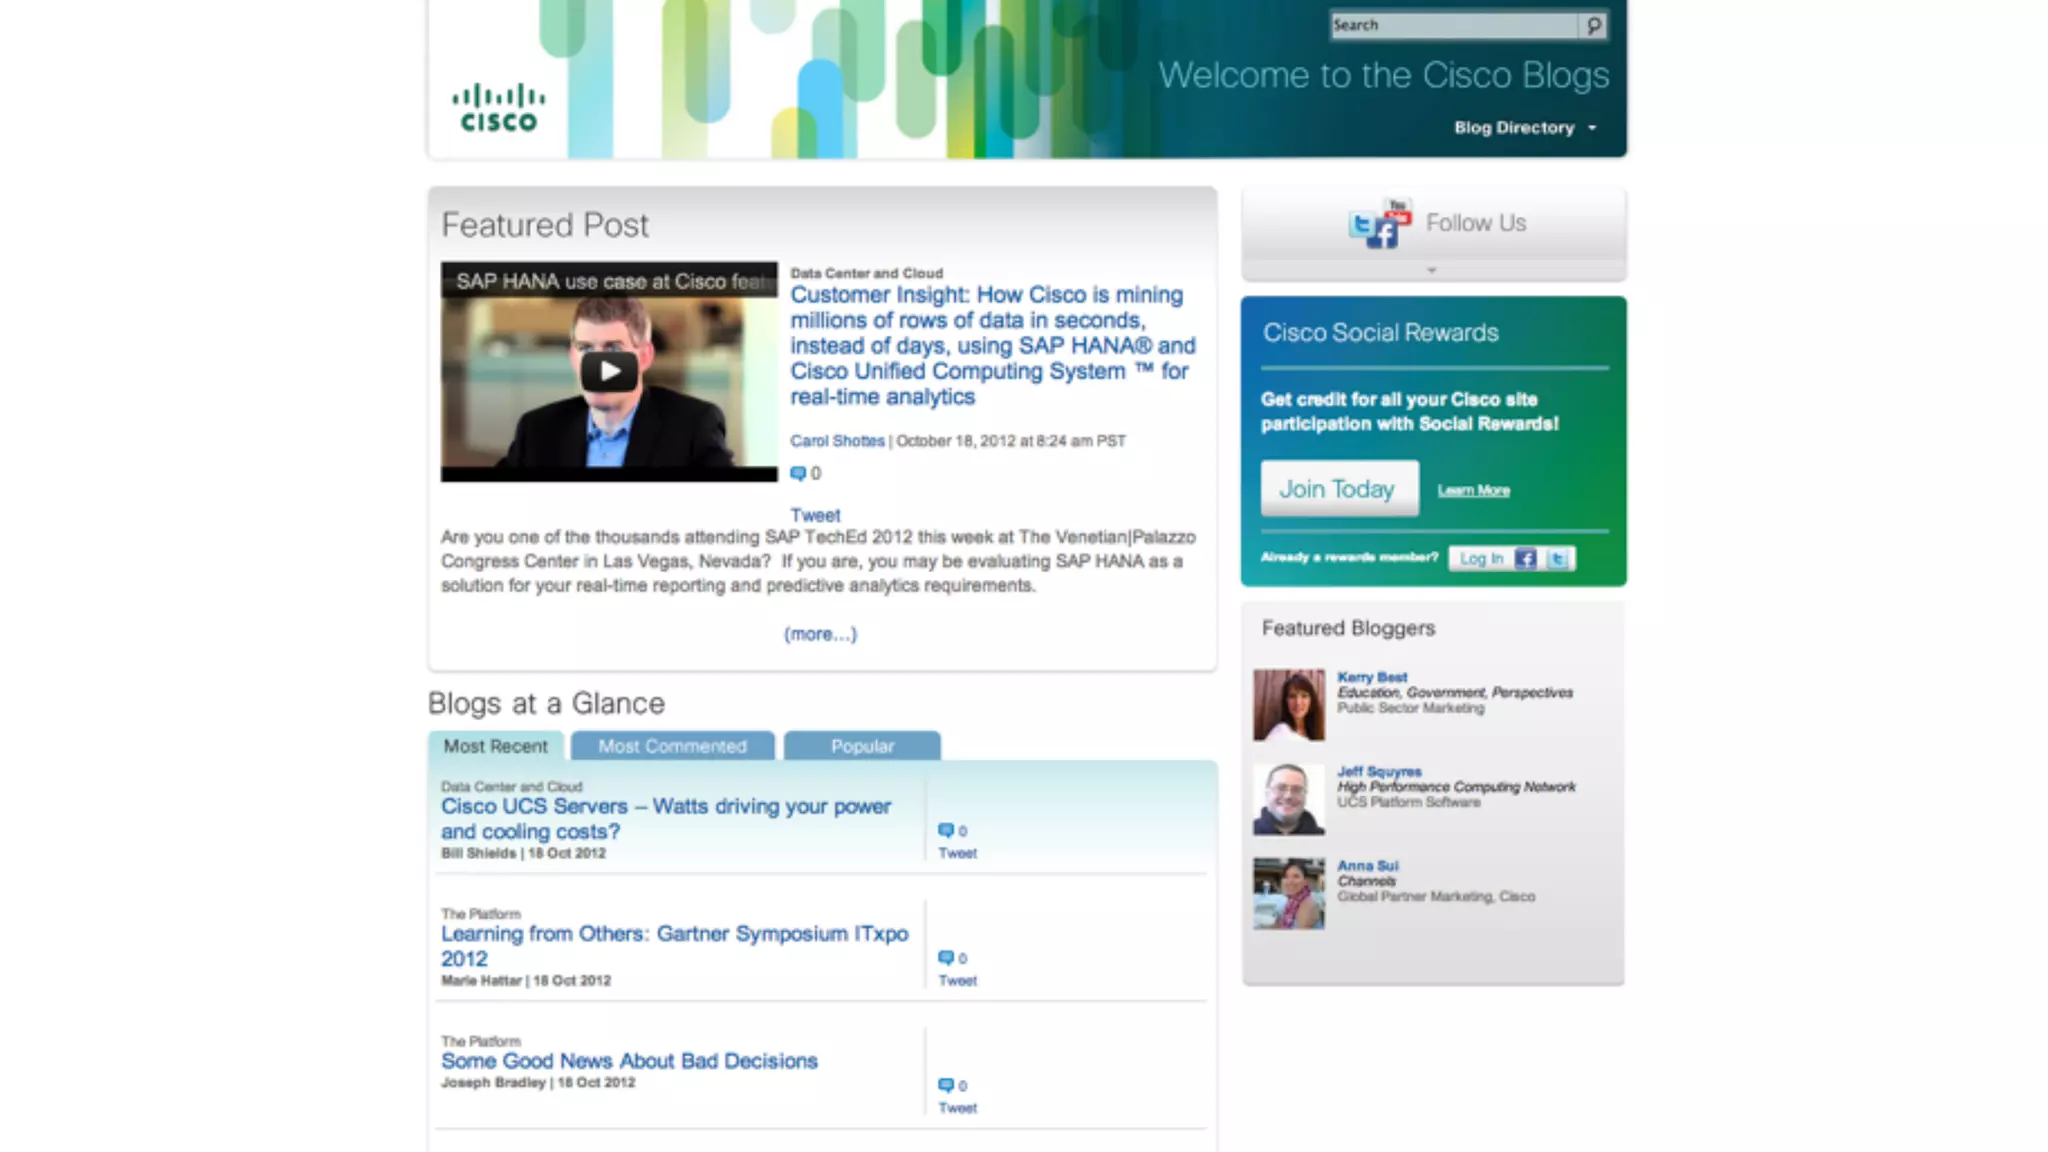Switch to the Most Commented tab
Image resolution: width=2048 pixels, height=1152 pixels.
pos(672,746)
